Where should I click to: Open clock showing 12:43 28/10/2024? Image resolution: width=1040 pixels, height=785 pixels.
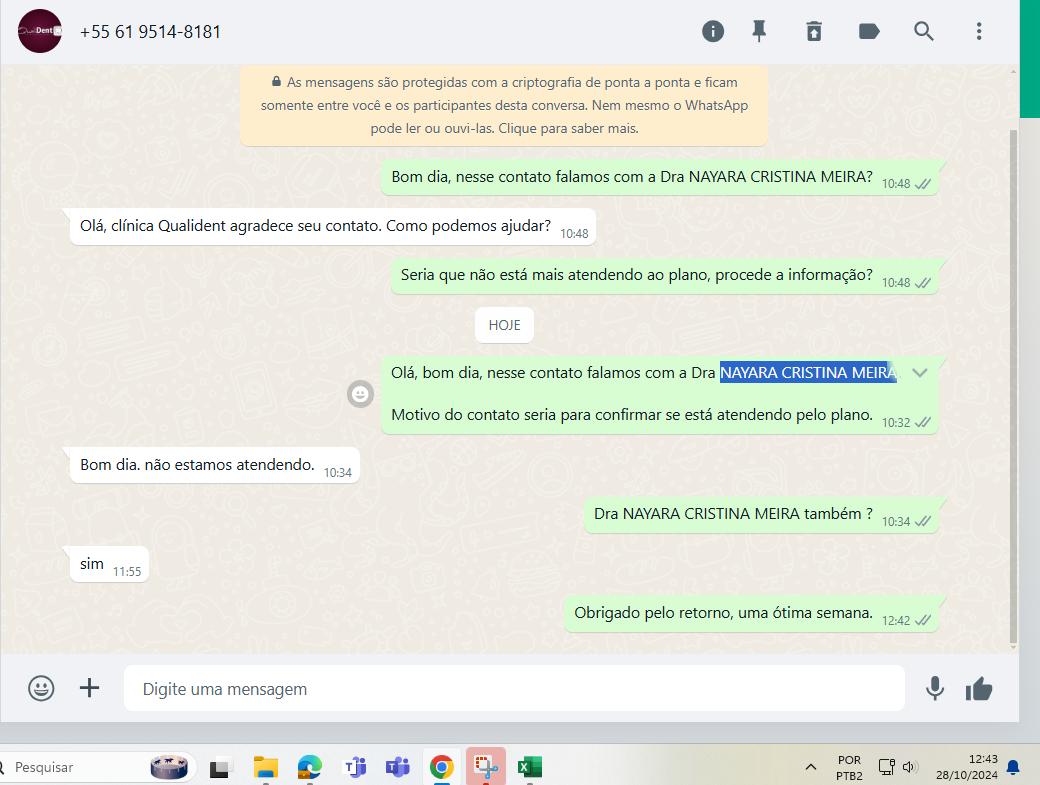pyautogui.click(x=967, y=767)
